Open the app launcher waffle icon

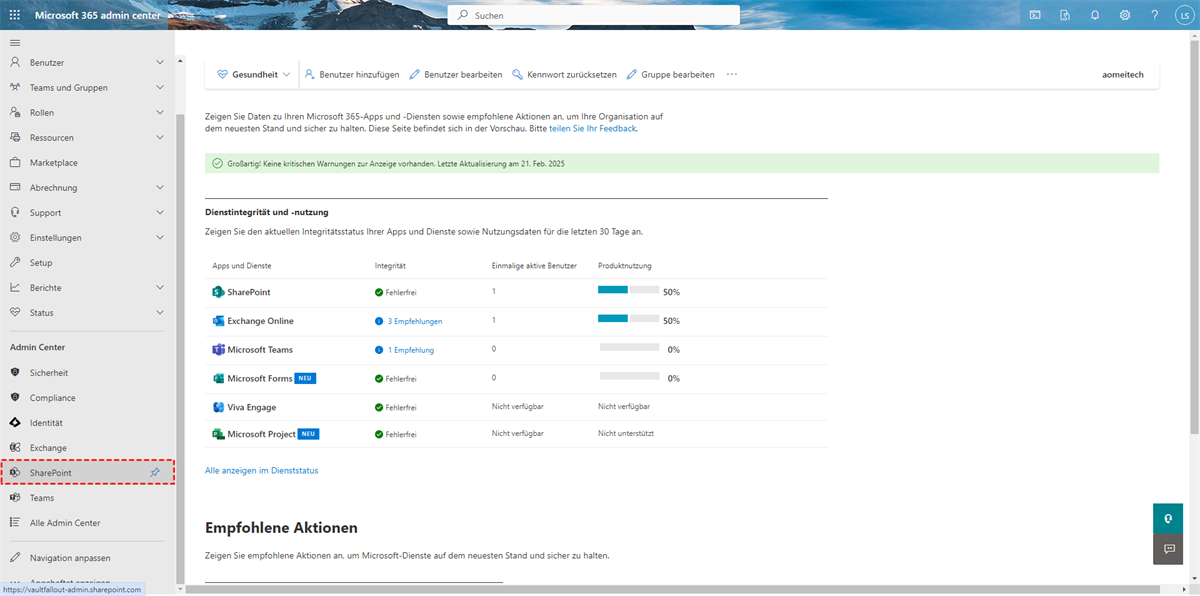tap(15, 16)
